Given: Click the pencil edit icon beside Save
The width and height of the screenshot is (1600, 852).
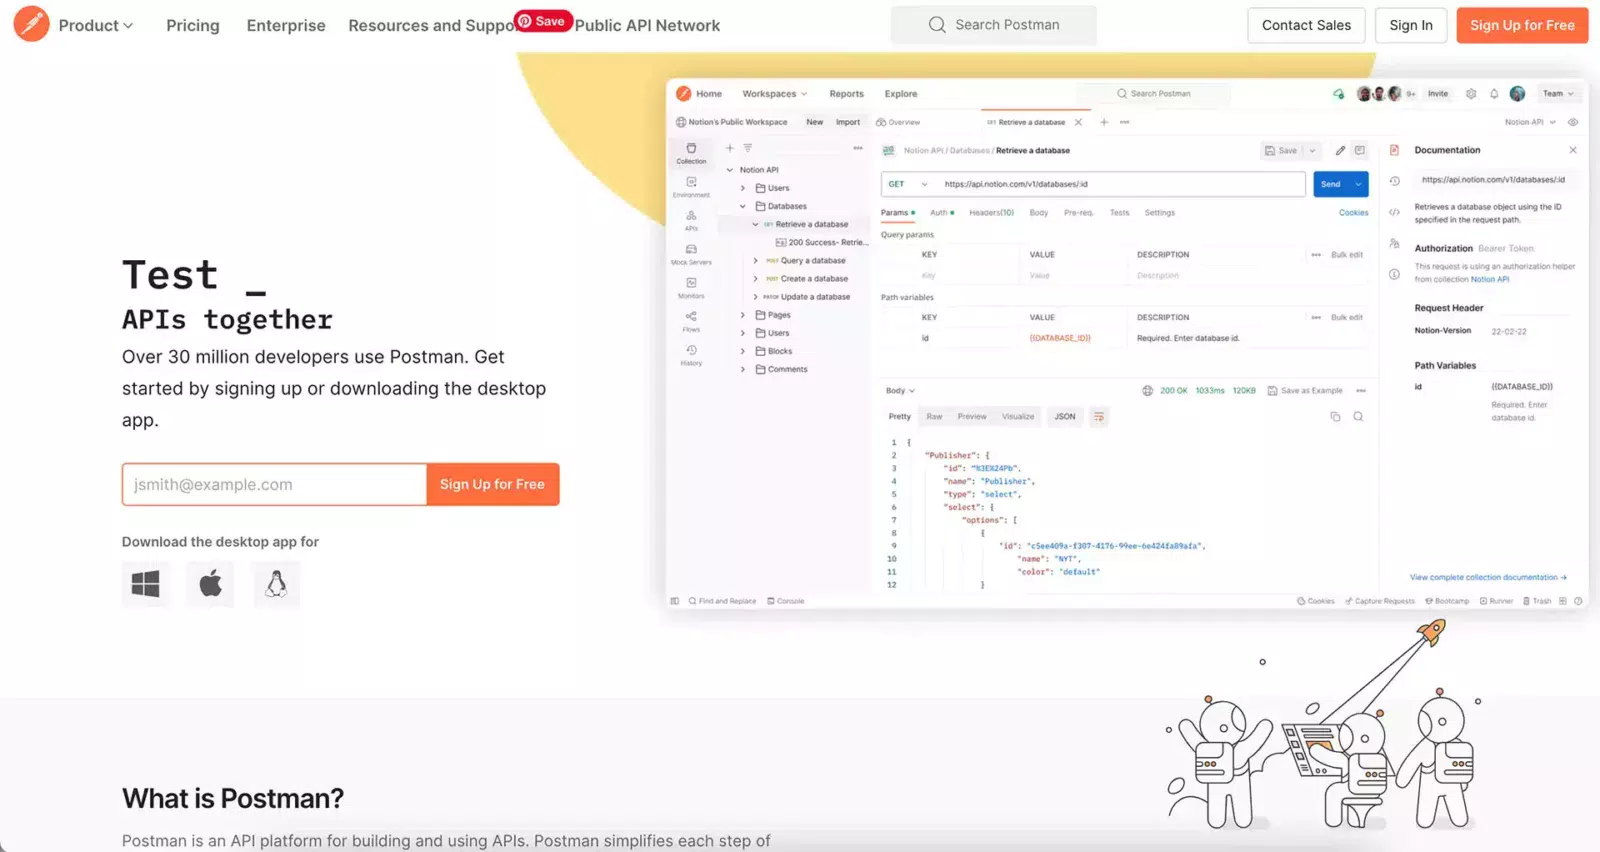Looking at the screenshot, I should (x=1340, y=151).
